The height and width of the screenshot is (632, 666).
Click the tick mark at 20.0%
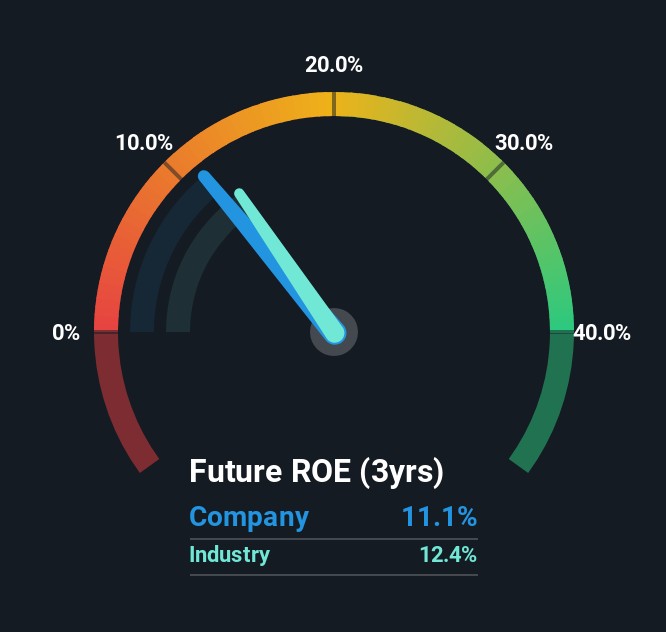coord(334,103)
